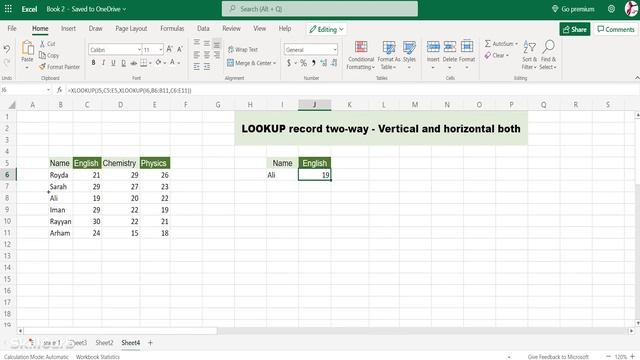This screenshot has width=640, height=360.
Task: Open the Editing mode dropdown
Action: [326, 29]
